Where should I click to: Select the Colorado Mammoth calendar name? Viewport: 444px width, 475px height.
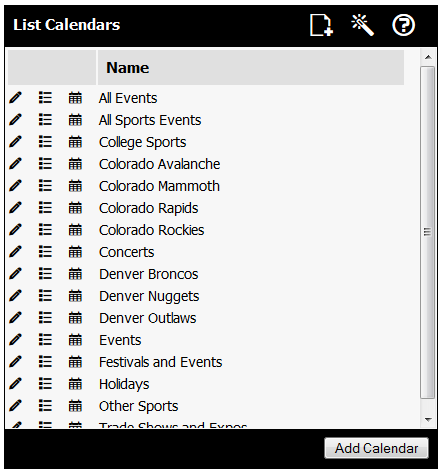point(159,186)
